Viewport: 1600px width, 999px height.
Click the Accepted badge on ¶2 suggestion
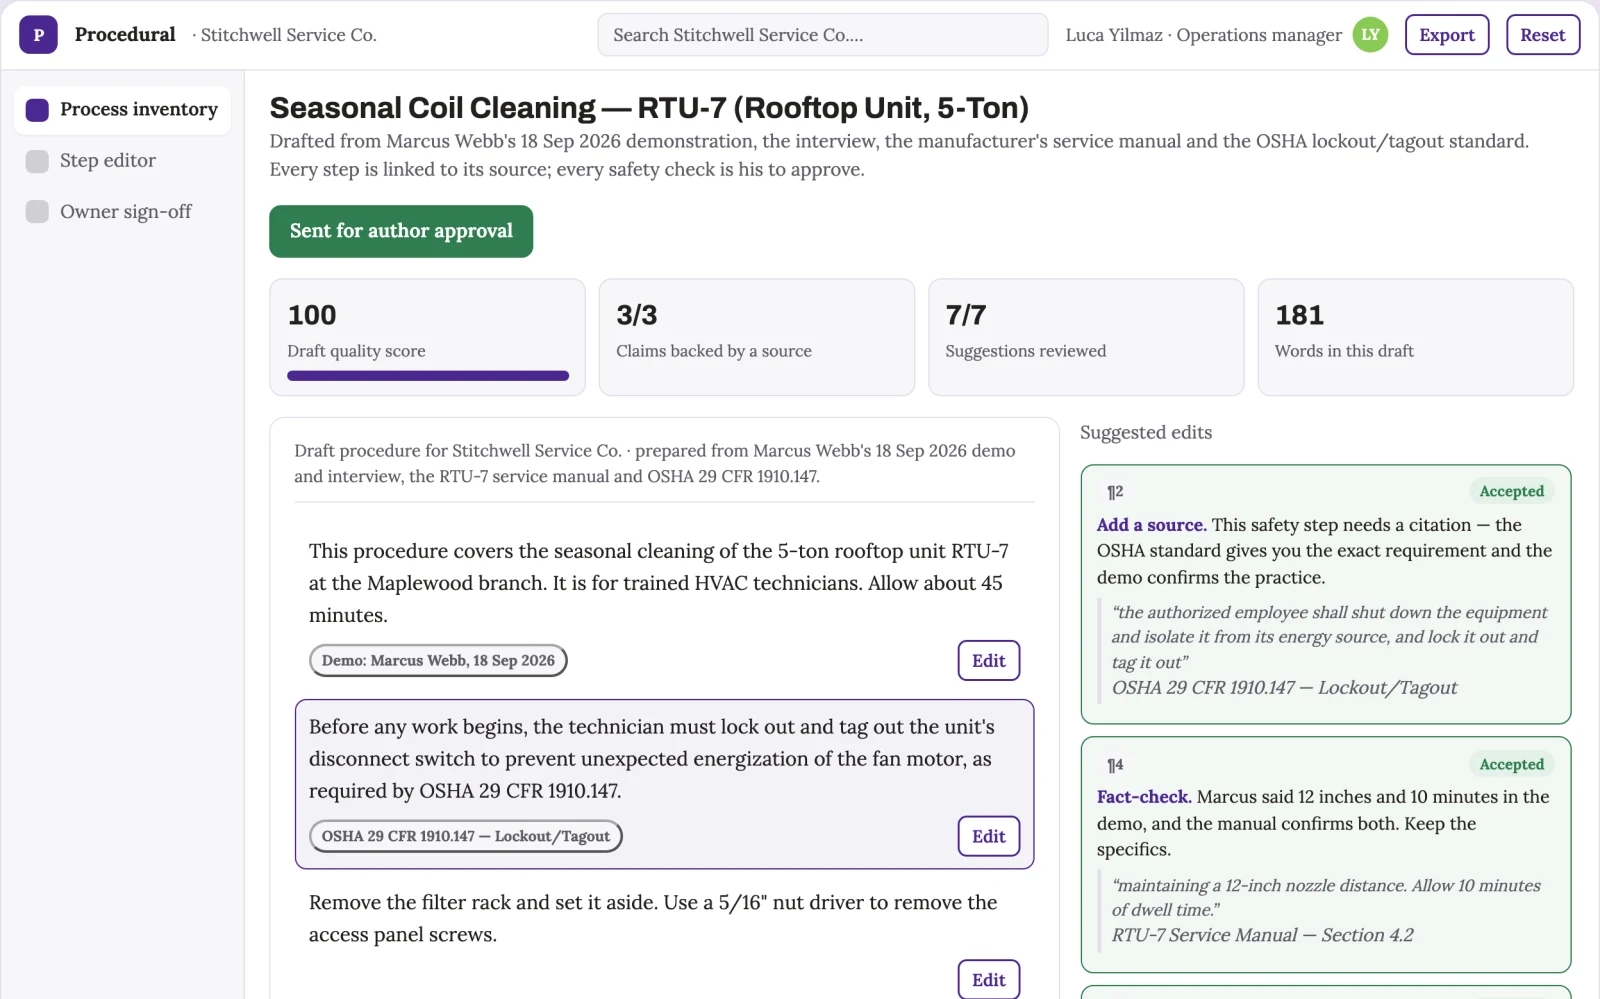[x=1511, y=492]
